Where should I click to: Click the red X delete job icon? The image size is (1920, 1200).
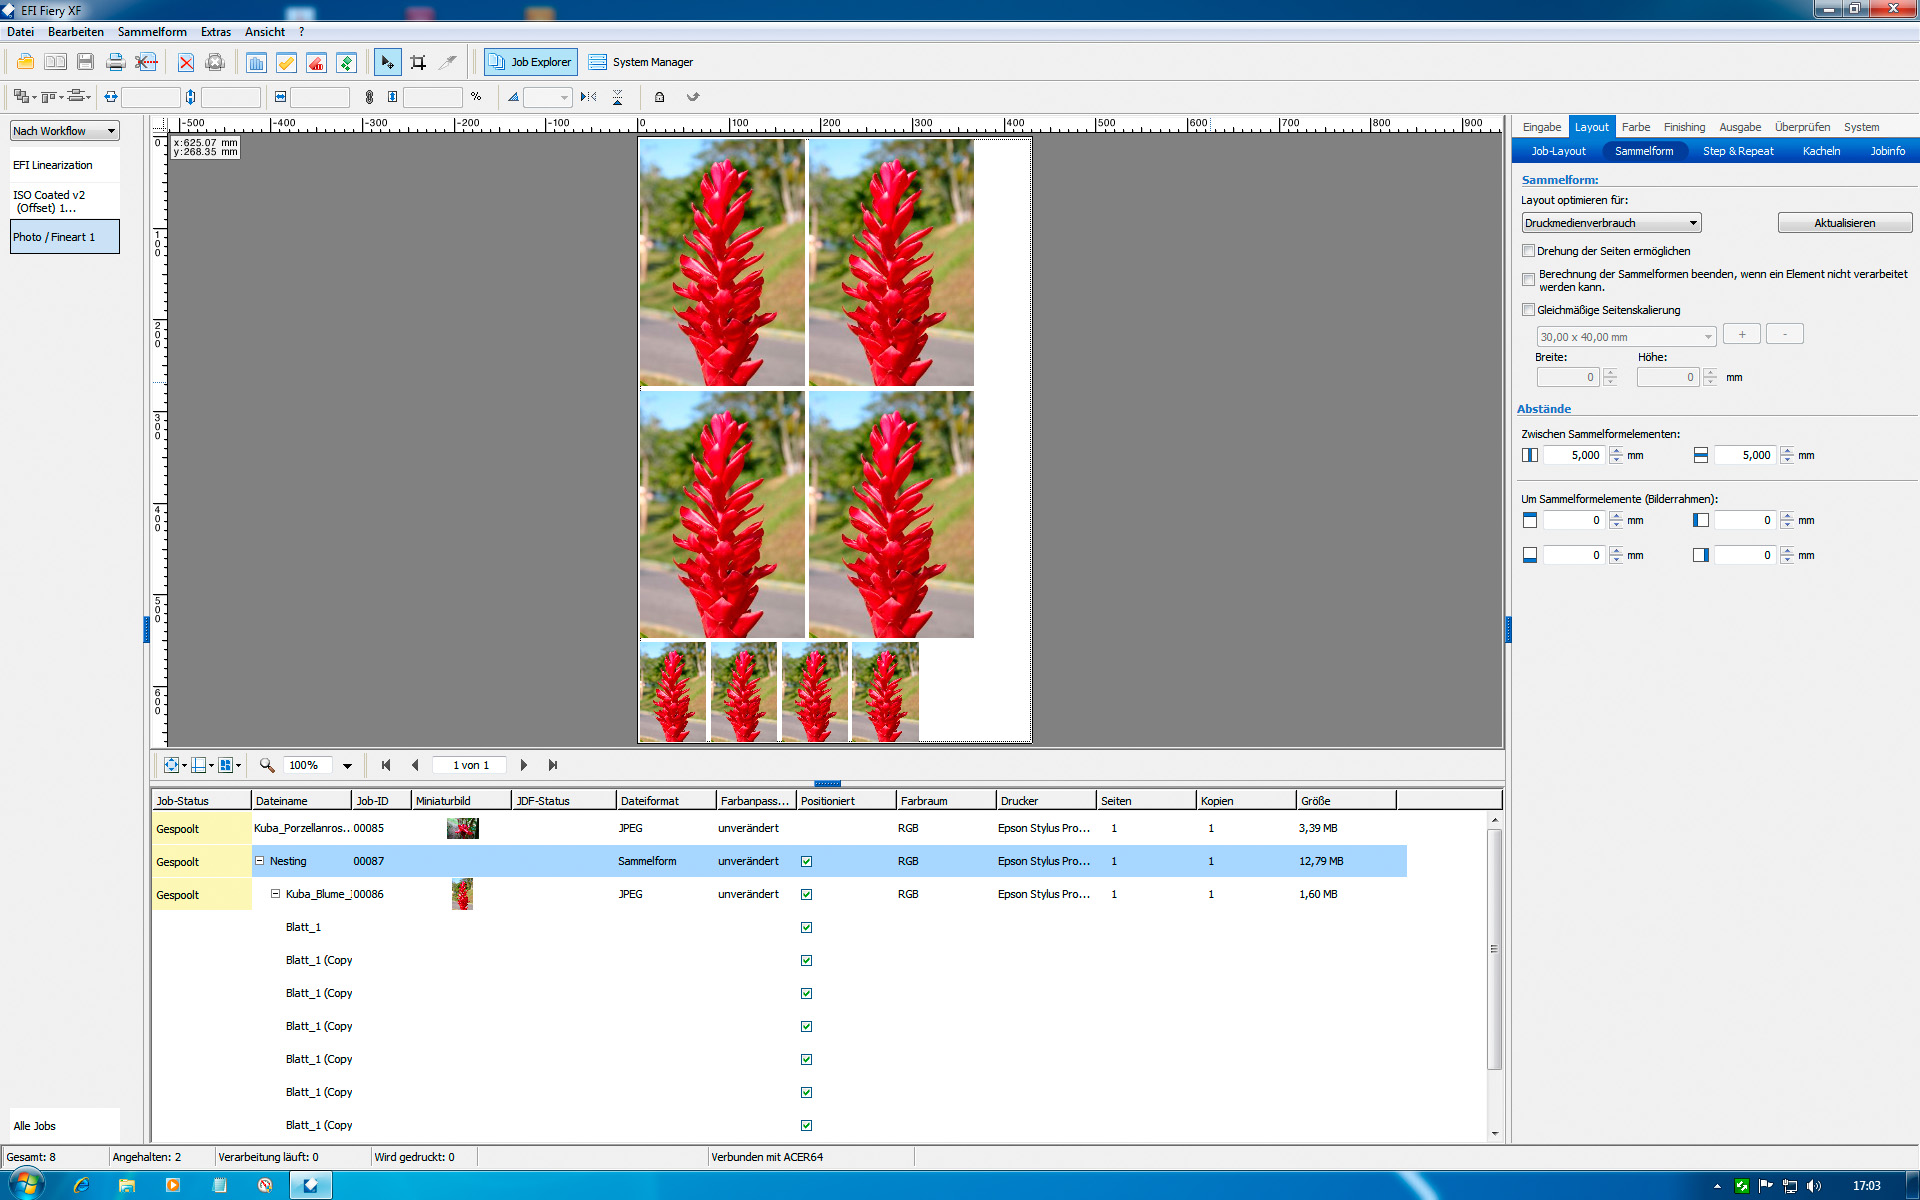[x=185, y=62]
